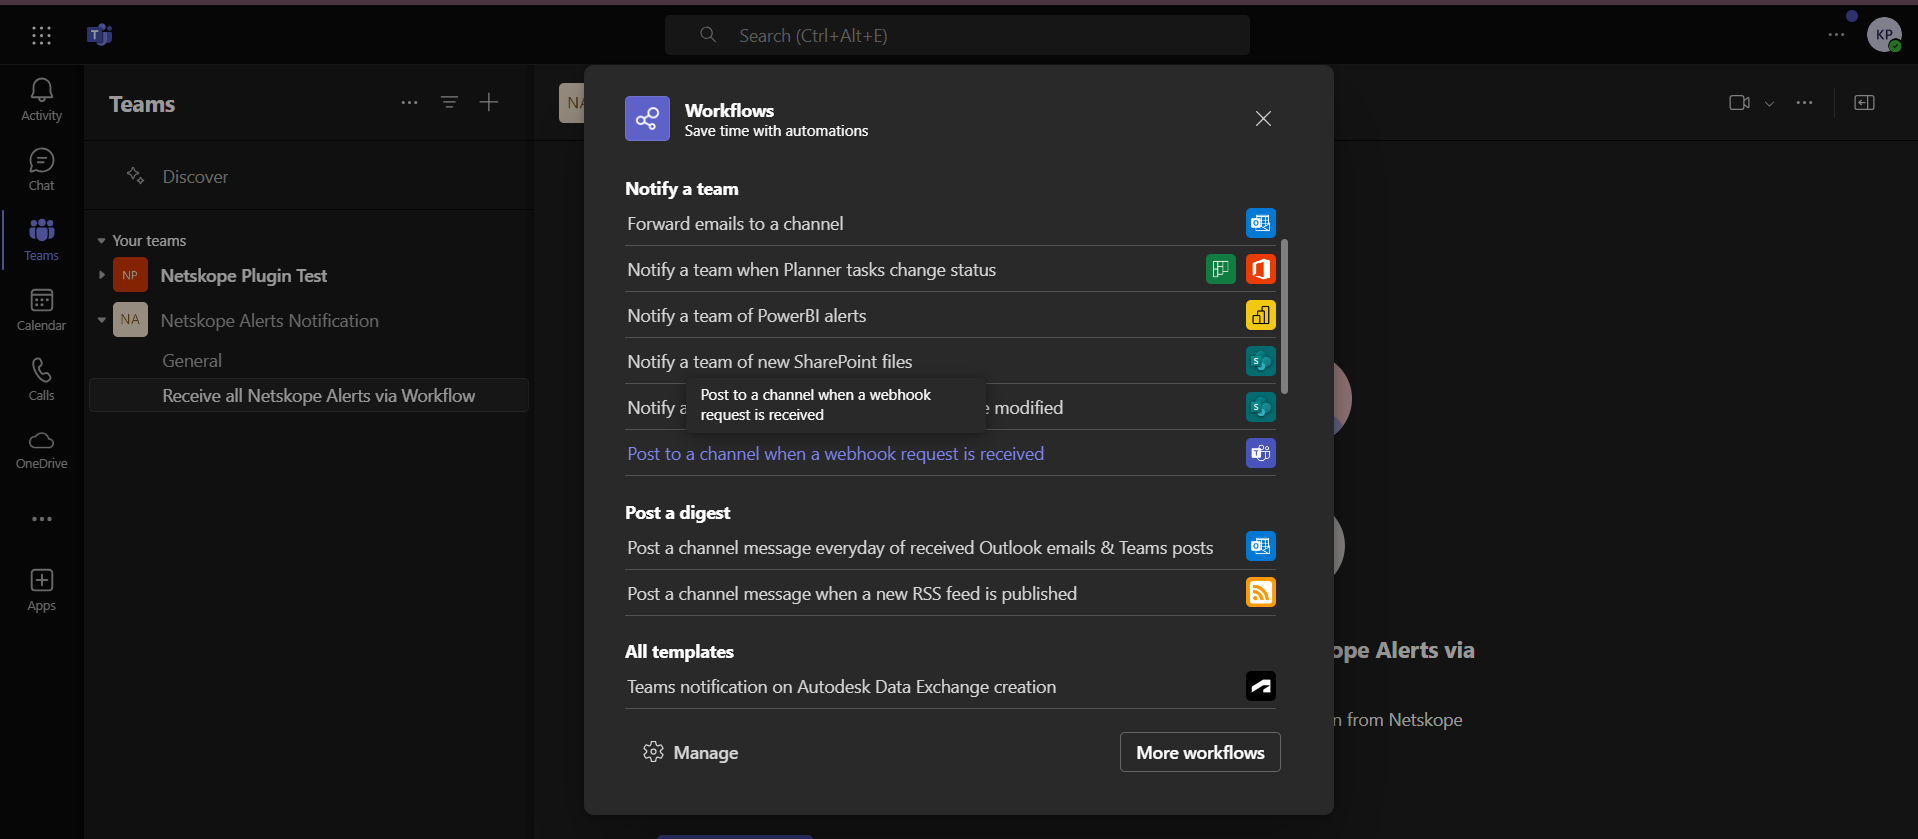Open the Netskope Plugin Test team
The width and height of the screenshot is (1918, 839).
pos(243,276)
